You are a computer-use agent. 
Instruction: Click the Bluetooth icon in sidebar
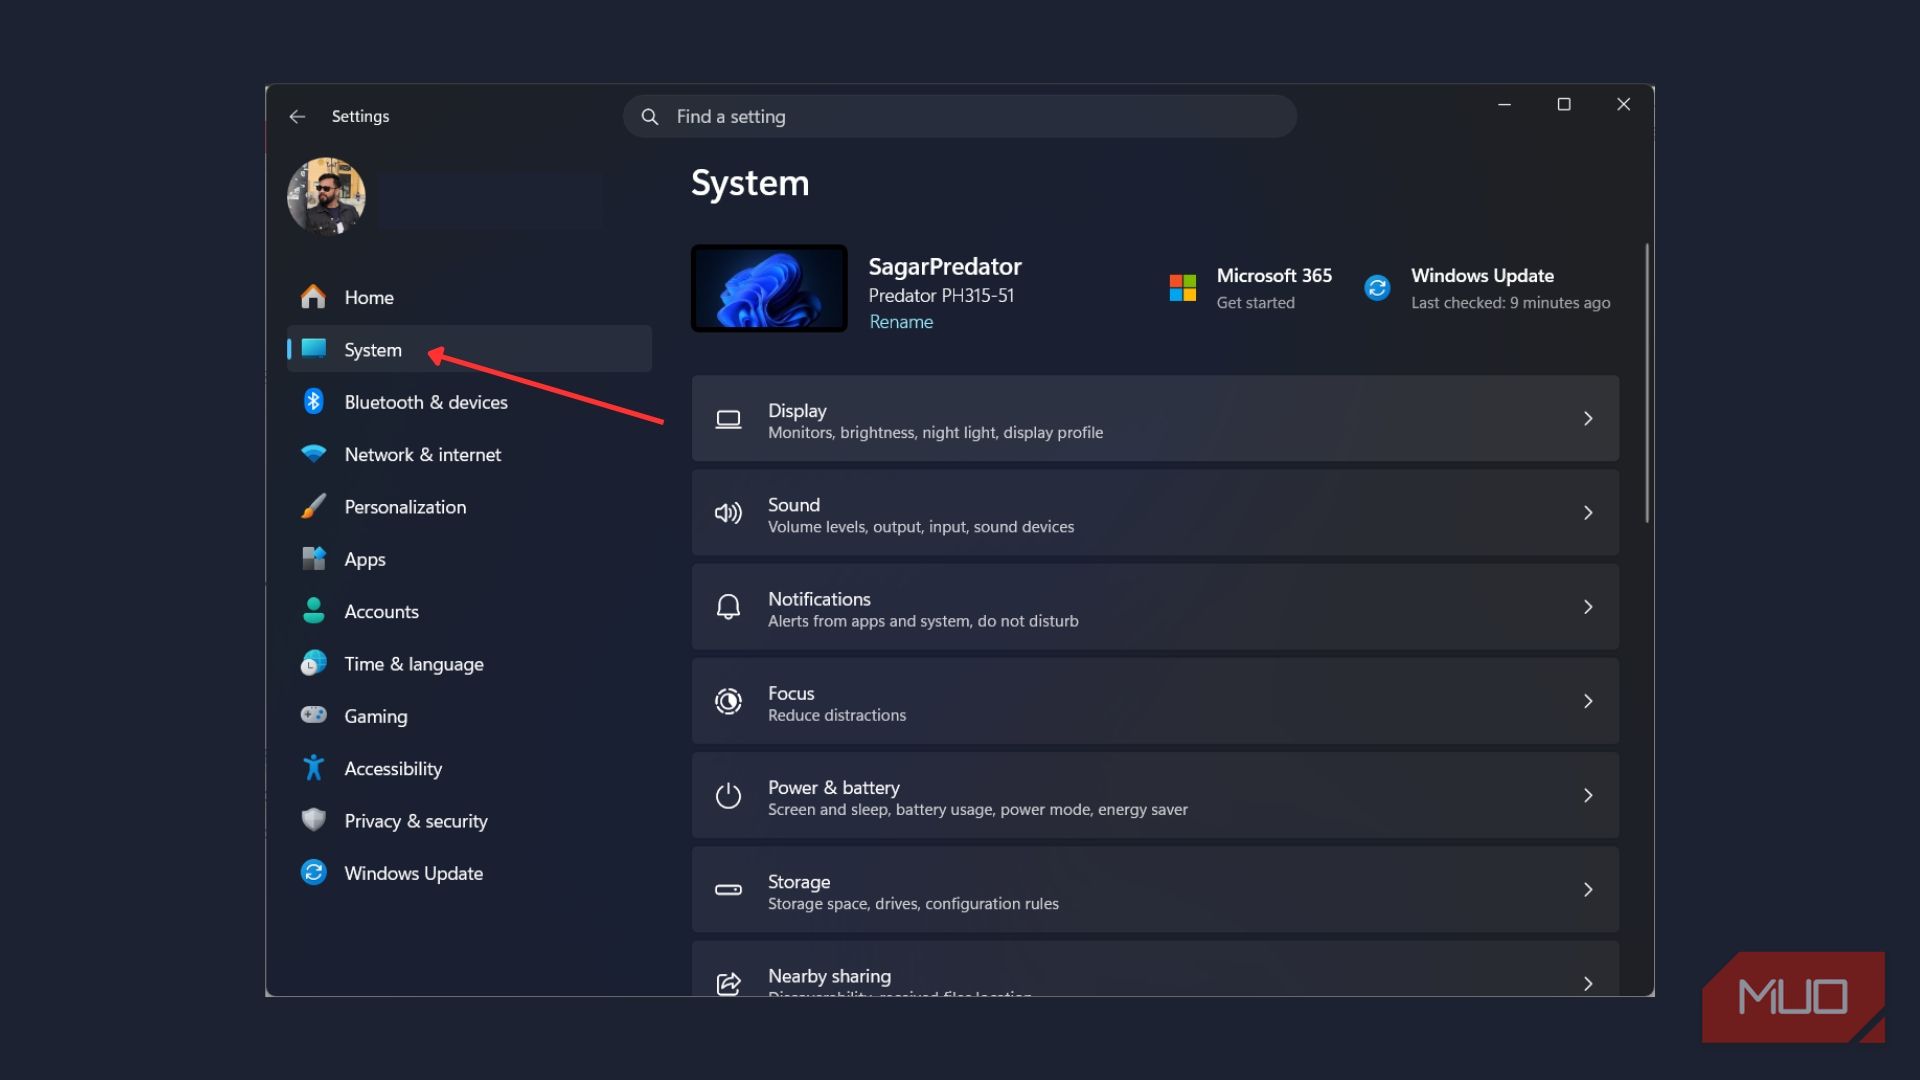coord(313,401)
